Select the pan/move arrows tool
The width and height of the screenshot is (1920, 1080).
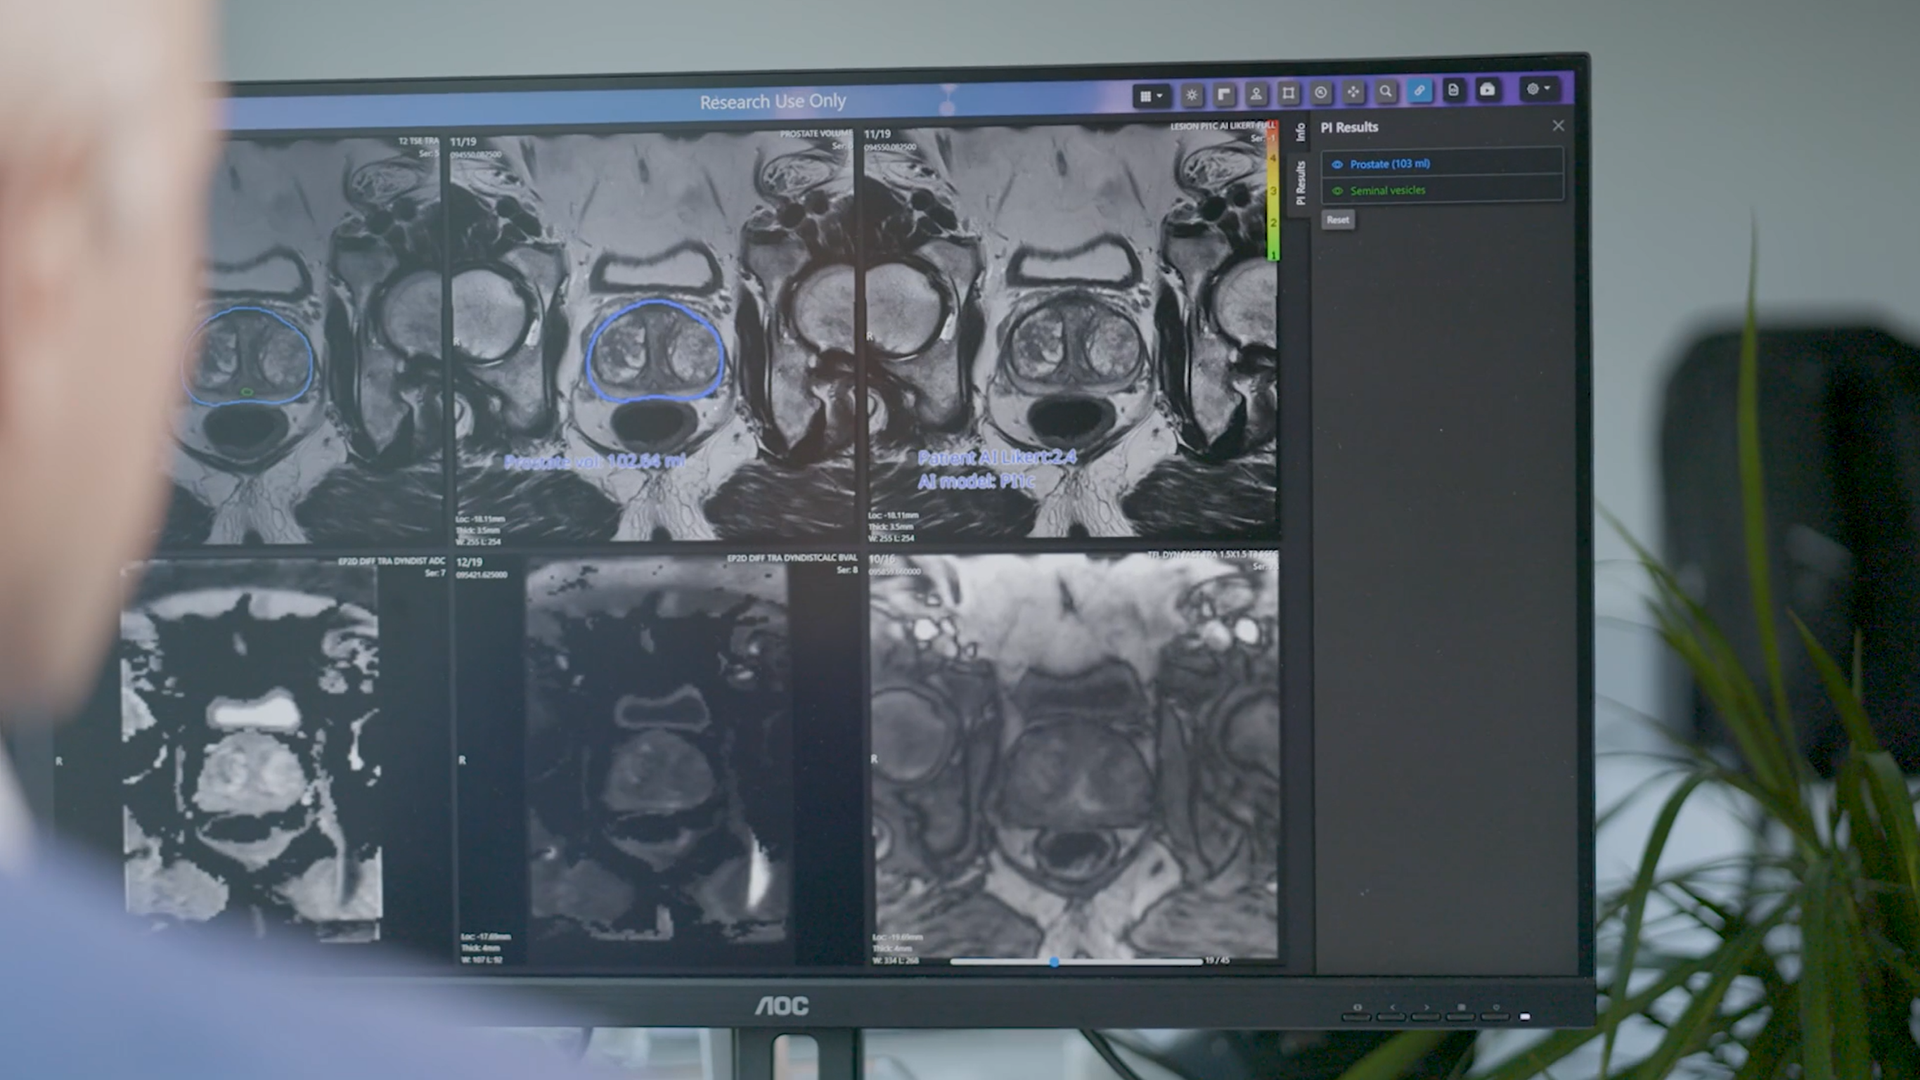click(1353, 92)
